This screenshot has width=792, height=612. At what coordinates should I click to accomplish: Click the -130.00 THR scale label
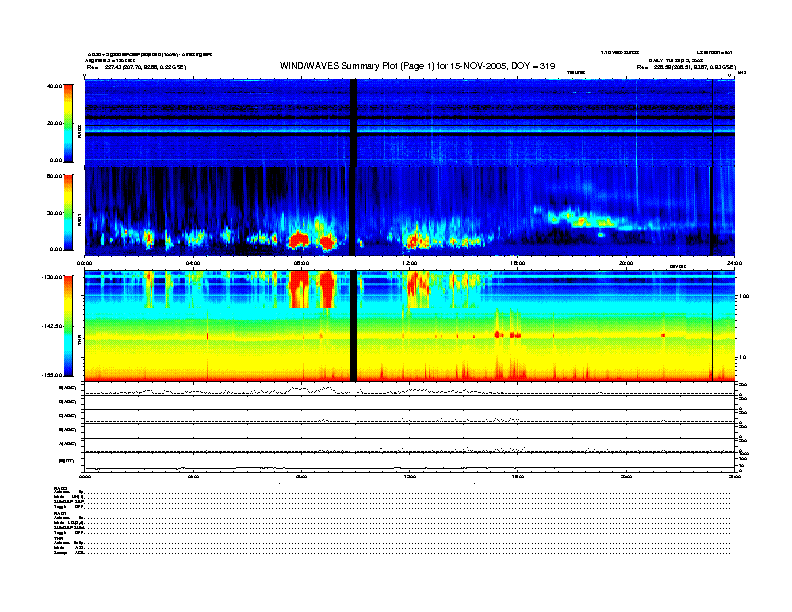coord(52,277)
